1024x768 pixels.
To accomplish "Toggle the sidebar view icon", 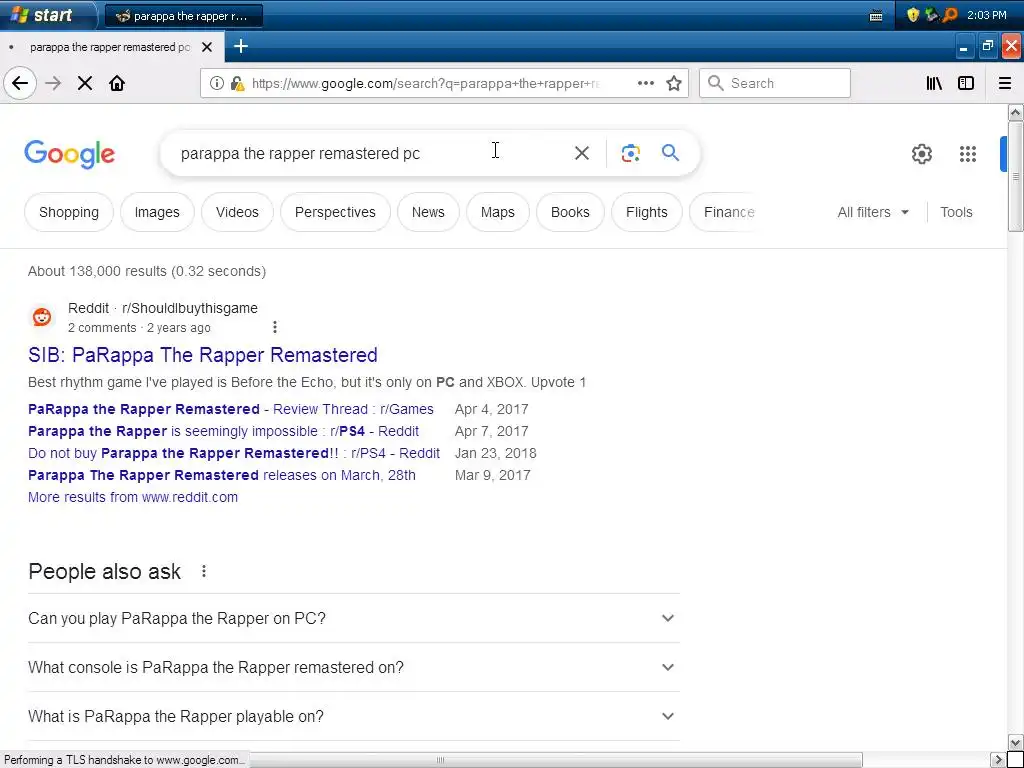I will coord(966,83).
